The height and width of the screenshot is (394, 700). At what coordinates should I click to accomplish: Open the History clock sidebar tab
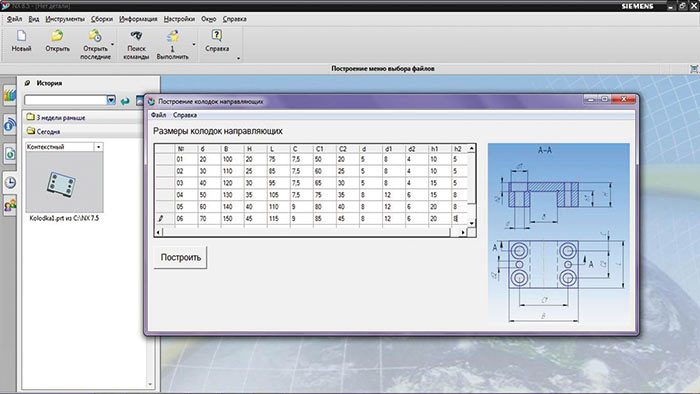coord(10,182)
